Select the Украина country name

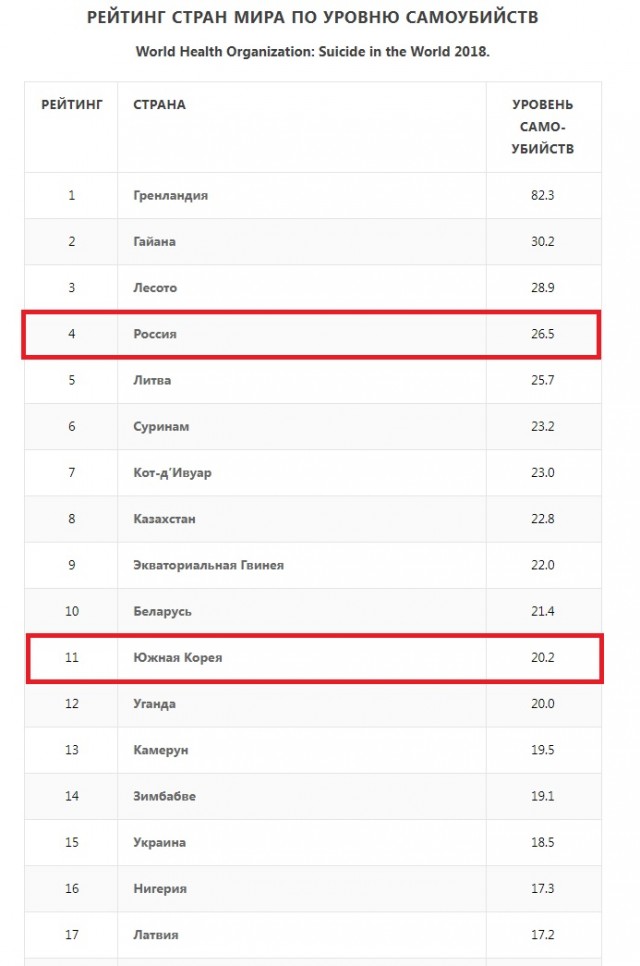coord(160,842)
